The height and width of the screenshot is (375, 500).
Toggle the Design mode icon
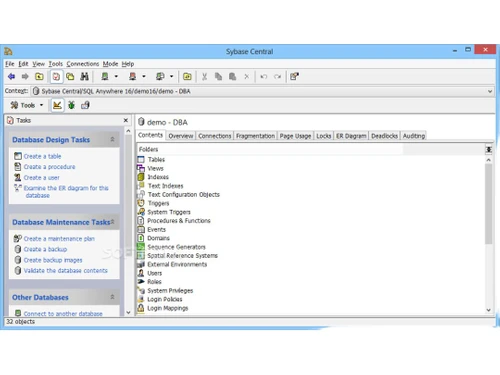click(x=57, y=105)
